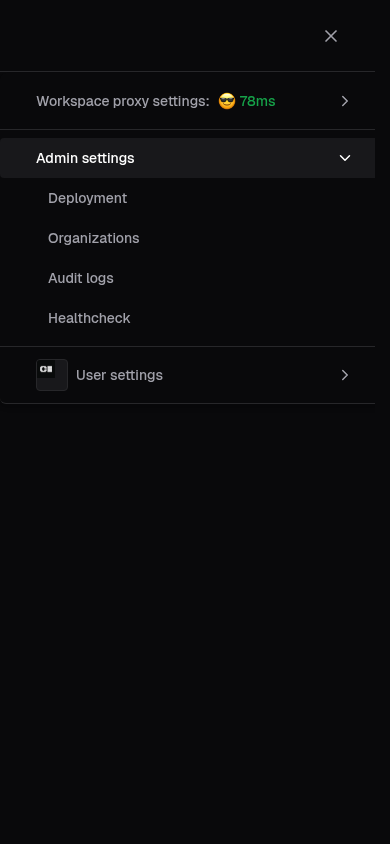Open Workspace proxy settings via right chevron

coord(345,101)
